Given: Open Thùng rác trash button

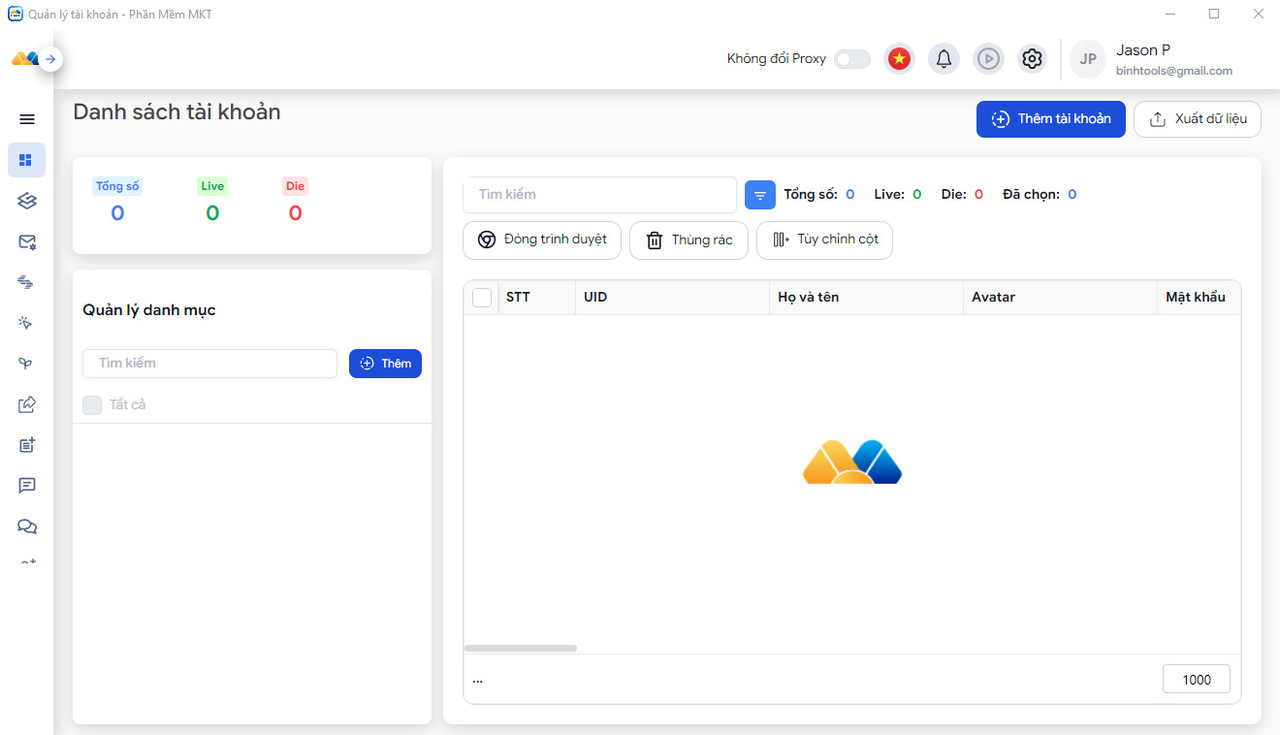Looking at the screenshot, I should pos(689,240).
